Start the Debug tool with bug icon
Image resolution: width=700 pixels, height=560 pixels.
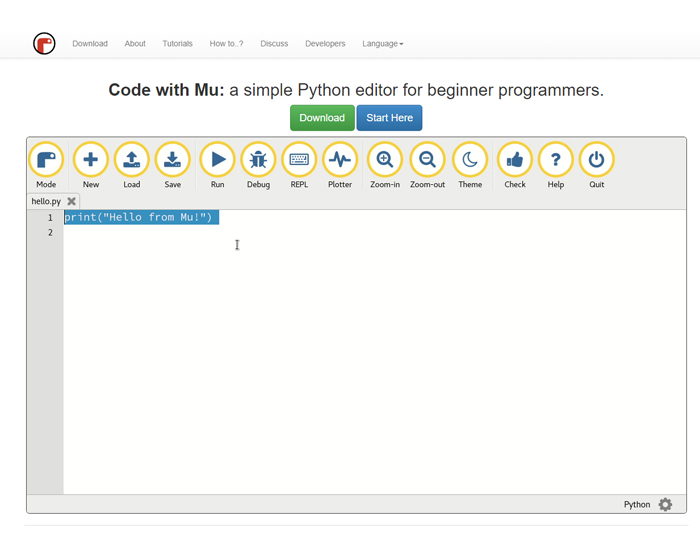tap(258, 160)
